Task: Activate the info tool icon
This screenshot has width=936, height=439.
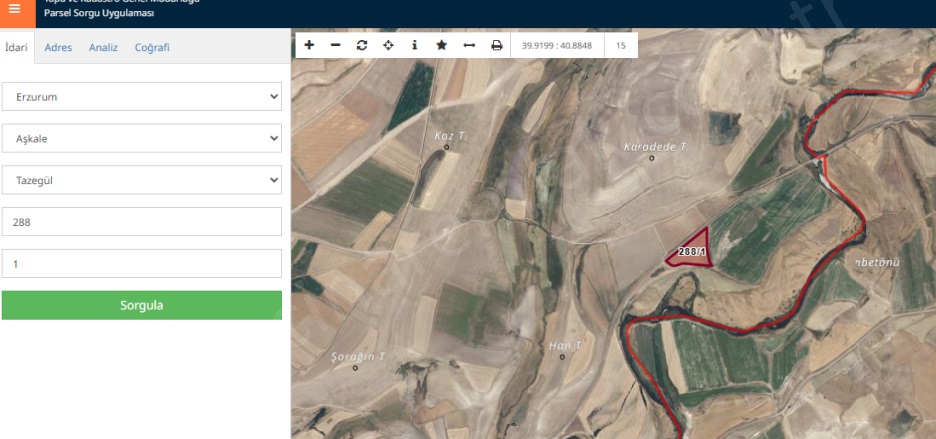Action: 415,45
